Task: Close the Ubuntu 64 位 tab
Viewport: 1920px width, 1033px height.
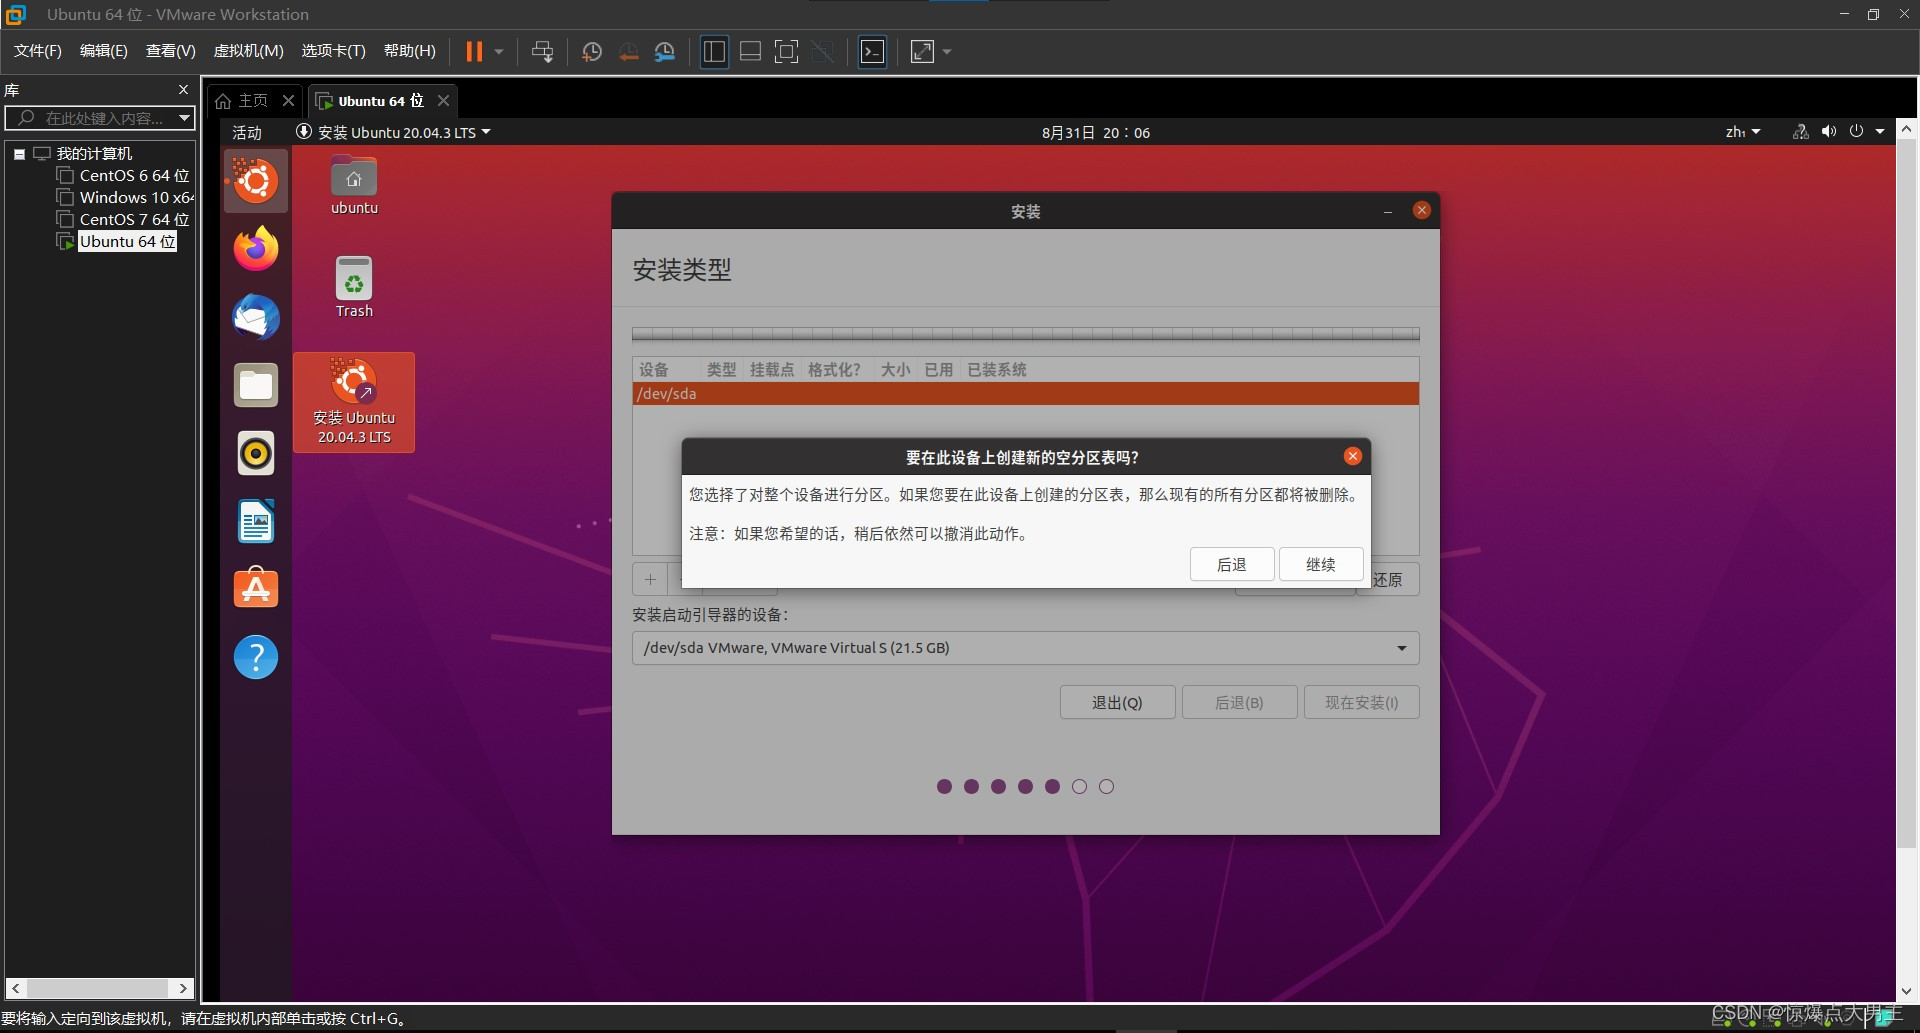Action: tap(443, 101)
